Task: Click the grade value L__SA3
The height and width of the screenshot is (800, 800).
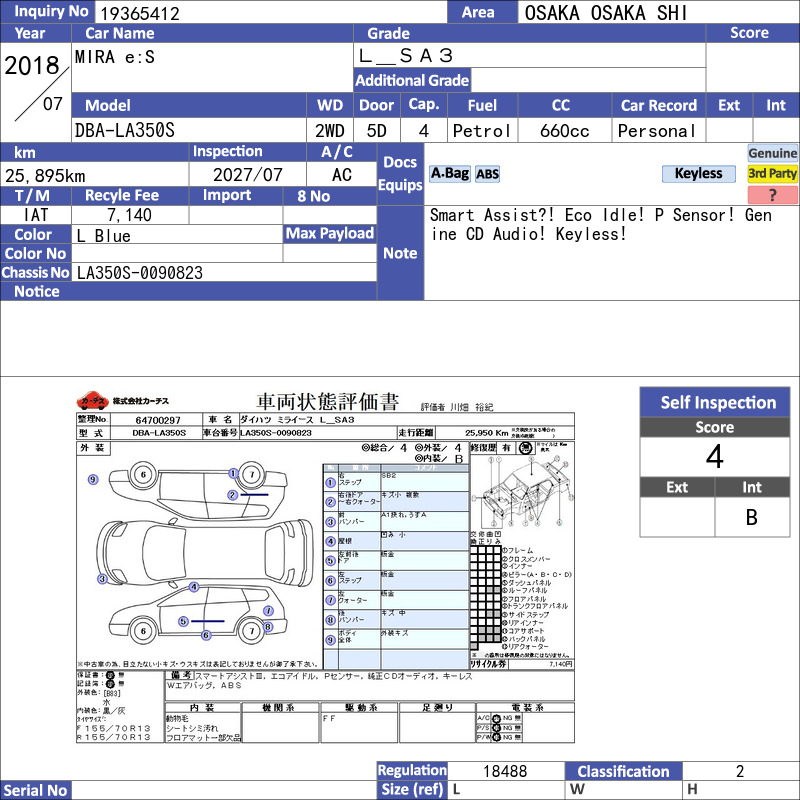Action: point(406,56)
